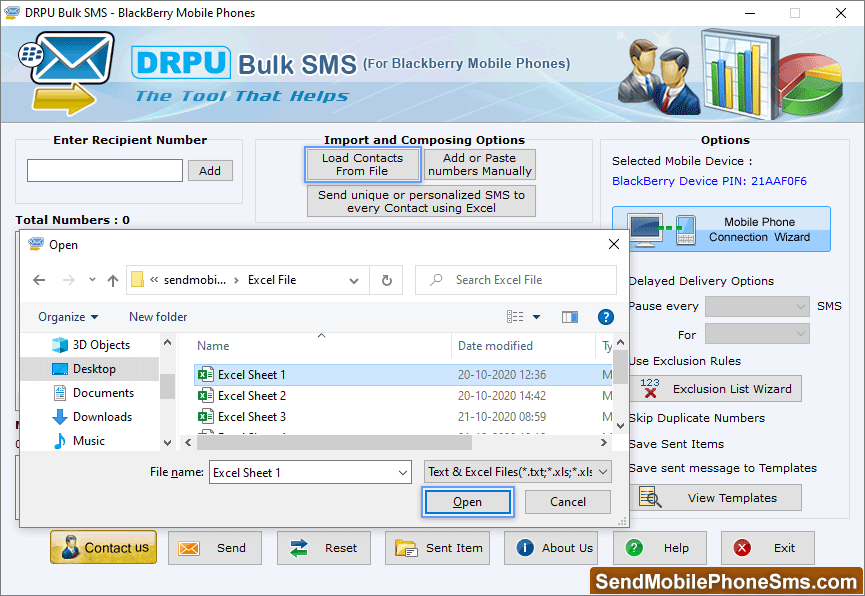
Task: Click View Templates button
Action: click(x=716, y=498)
